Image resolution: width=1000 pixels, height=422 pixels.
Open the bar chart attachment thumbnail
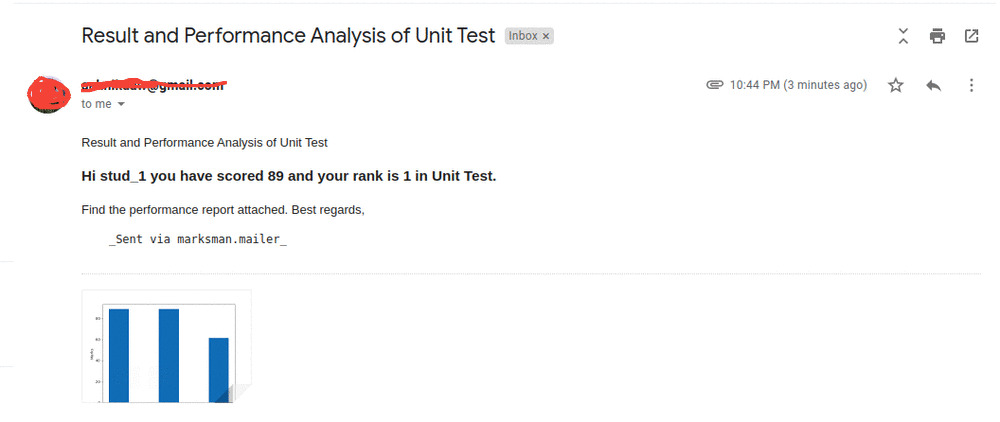click(x=166, y=346)
